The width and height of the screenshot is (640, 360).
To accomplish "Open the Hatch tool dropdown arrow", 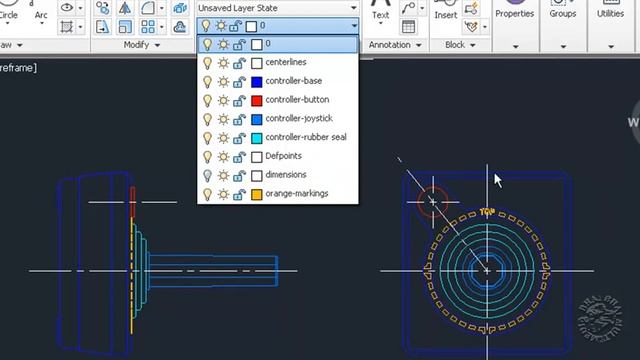I will pos(80,27).
